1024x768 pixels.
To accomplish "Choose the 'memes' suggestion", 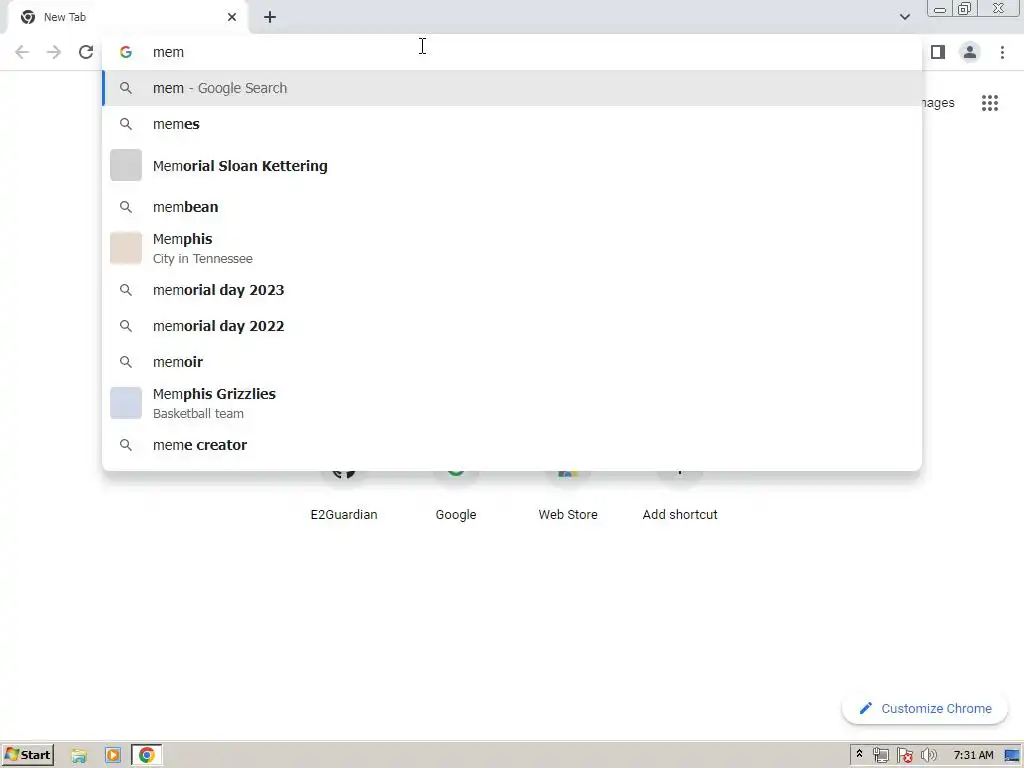I will (x=512, y=124).
